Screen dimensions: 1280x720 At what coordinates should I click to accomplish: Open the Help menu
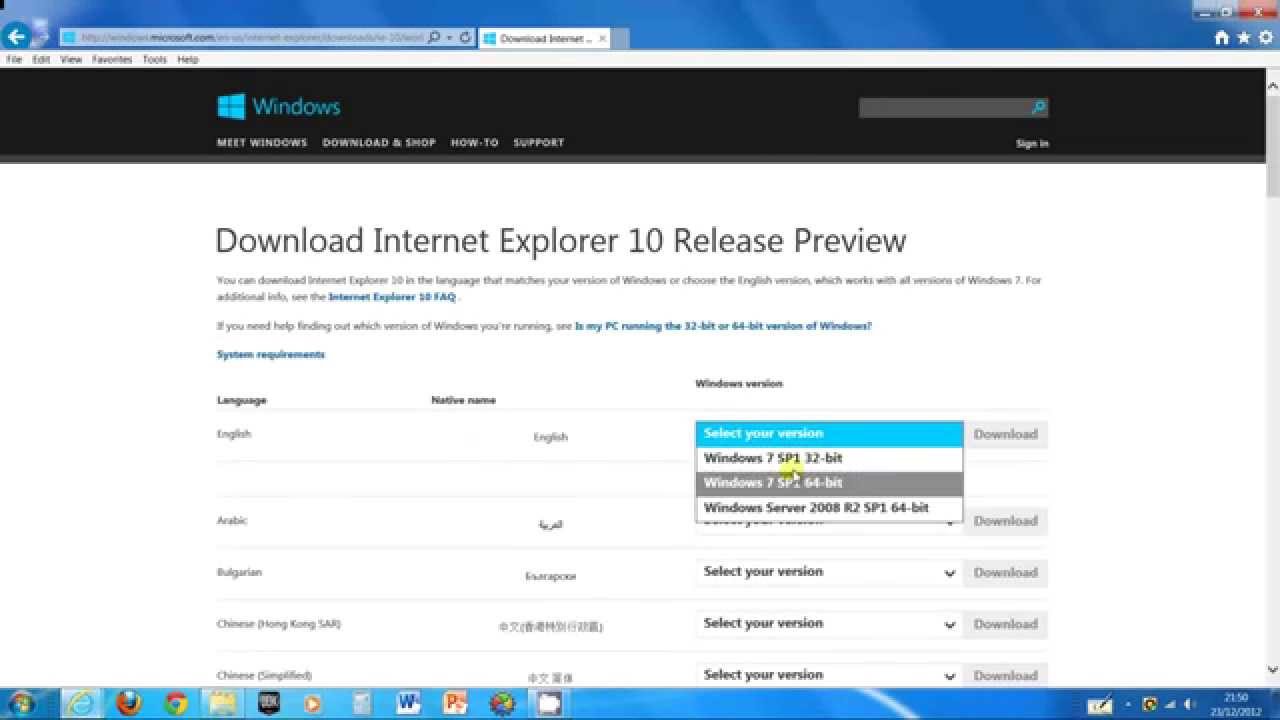188,60
